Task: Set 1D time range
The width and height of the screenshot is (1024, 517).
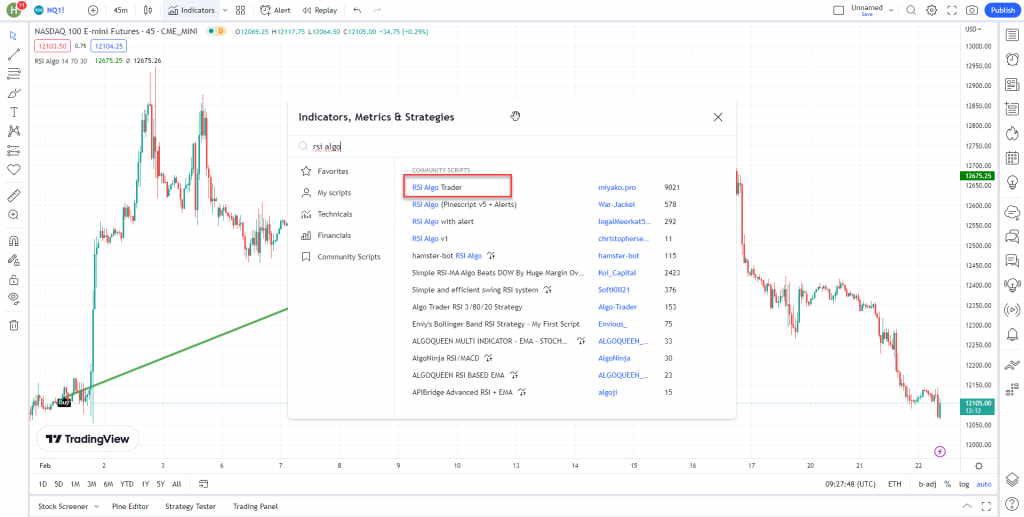Action: [43, 484]
